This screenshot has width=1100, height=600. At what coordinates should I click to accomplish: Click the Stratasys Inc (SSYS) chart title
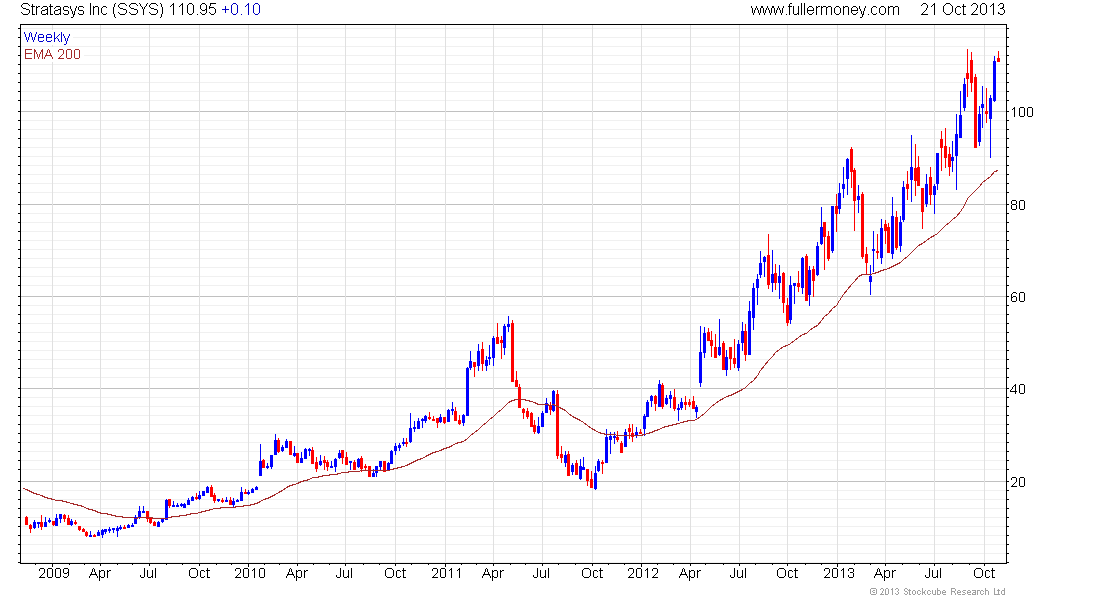[x=92, y=10]
